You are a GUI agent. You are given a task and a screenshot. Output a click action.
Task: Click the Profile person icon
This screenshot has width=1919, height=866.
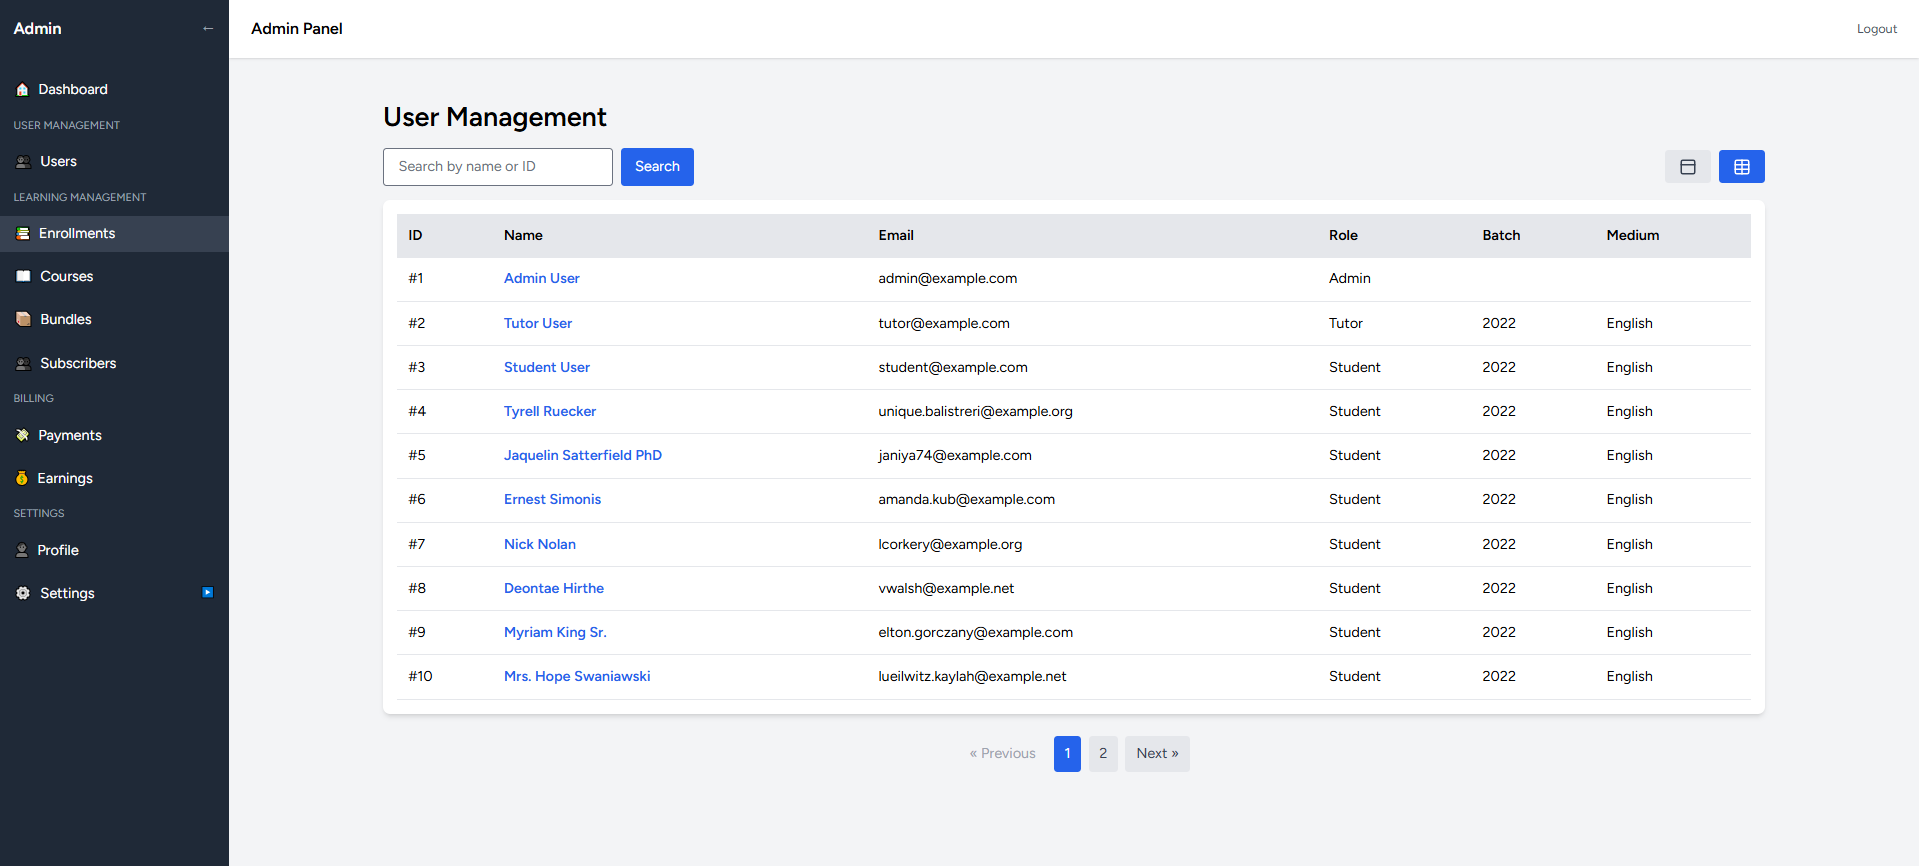[x=22, y=551]
